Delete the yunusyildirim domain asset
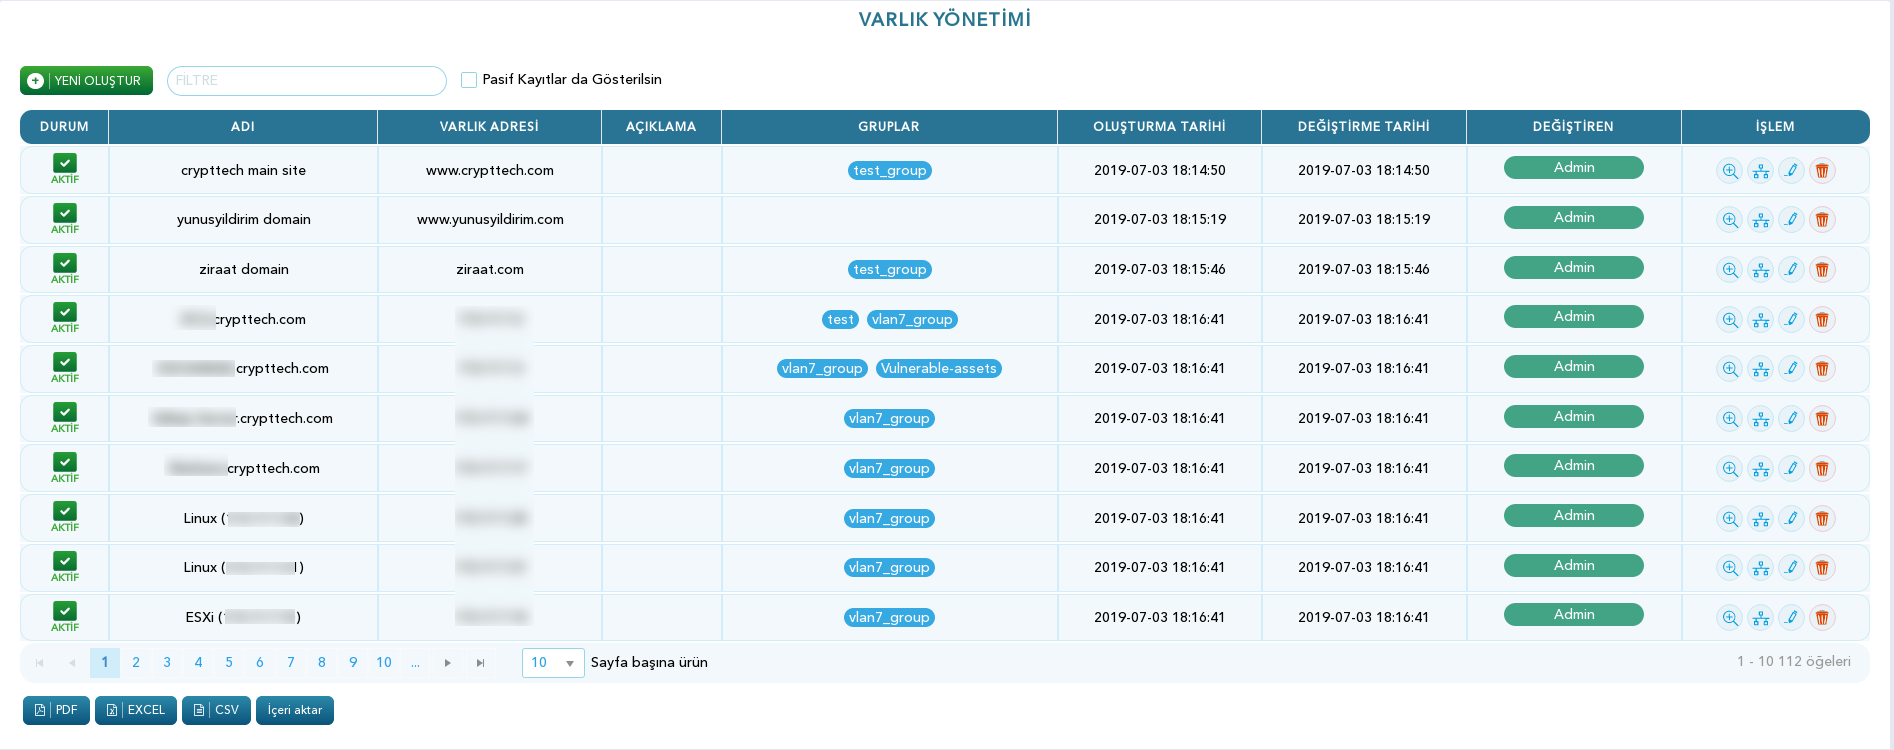The image size is (1894, 750). [x=1822, y=220]
